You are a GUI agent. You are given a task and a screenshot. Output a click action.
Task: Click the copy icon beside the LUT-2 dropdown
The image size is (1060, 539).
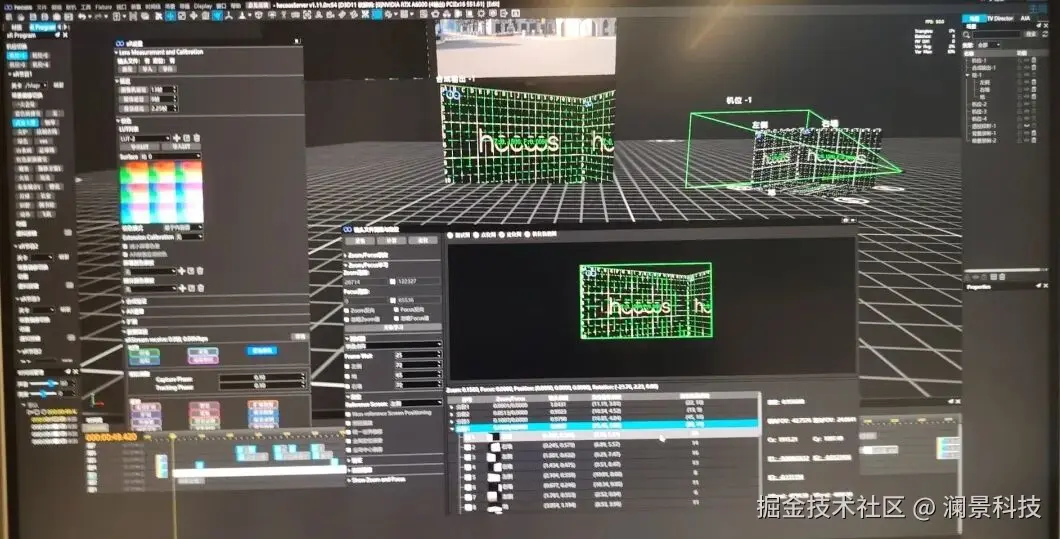coord(187,138)
